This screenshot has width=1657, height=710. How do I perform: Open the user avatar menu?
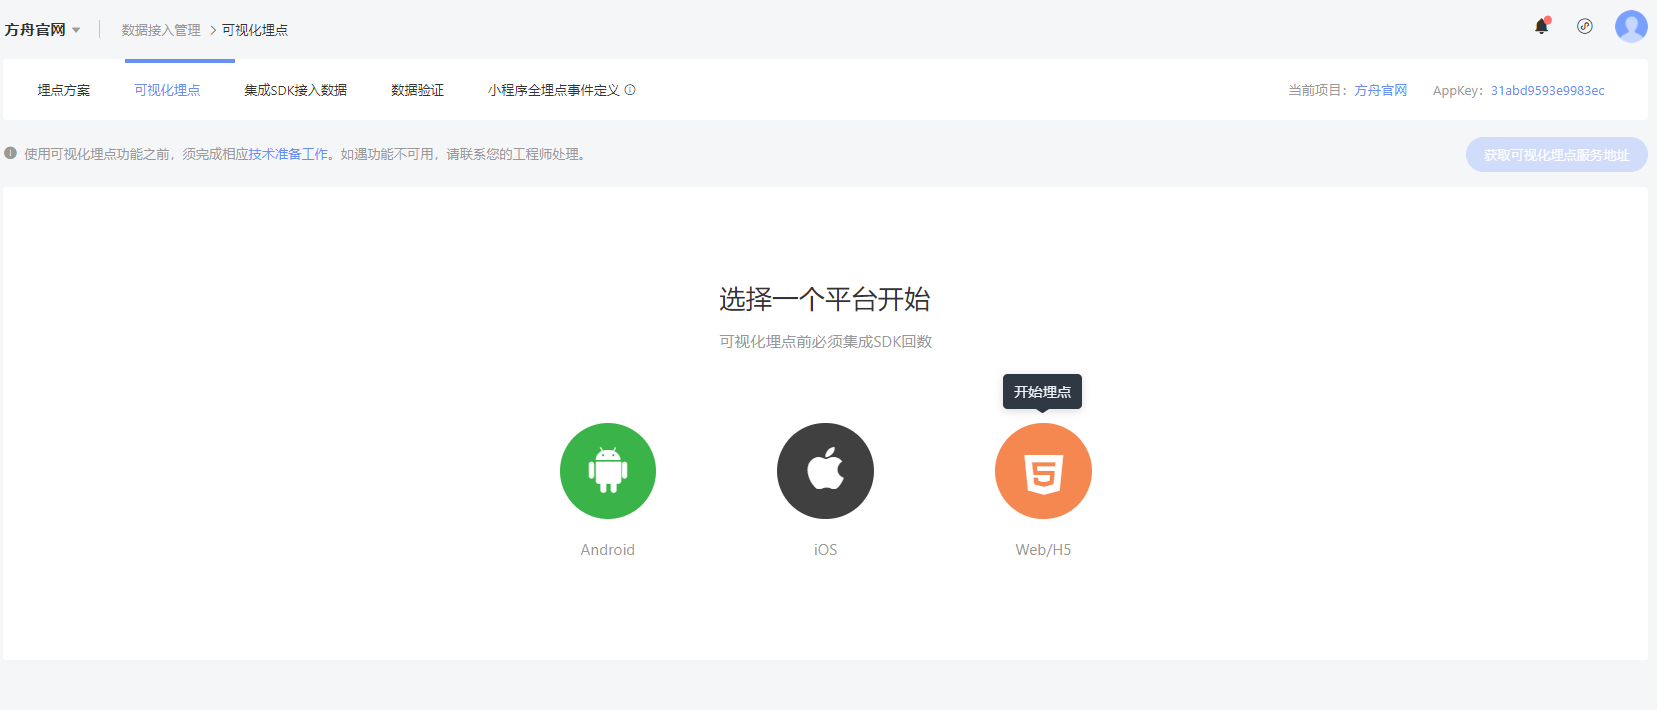pos(1631,27)
